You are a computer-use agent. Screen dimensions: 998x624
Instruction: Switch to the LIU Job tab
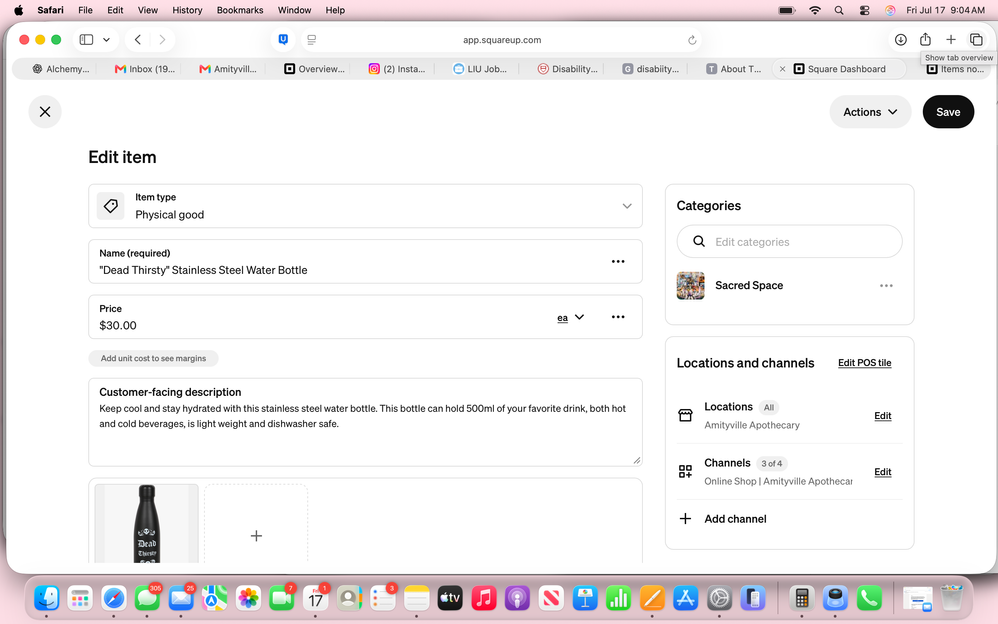tap(480, 69)
